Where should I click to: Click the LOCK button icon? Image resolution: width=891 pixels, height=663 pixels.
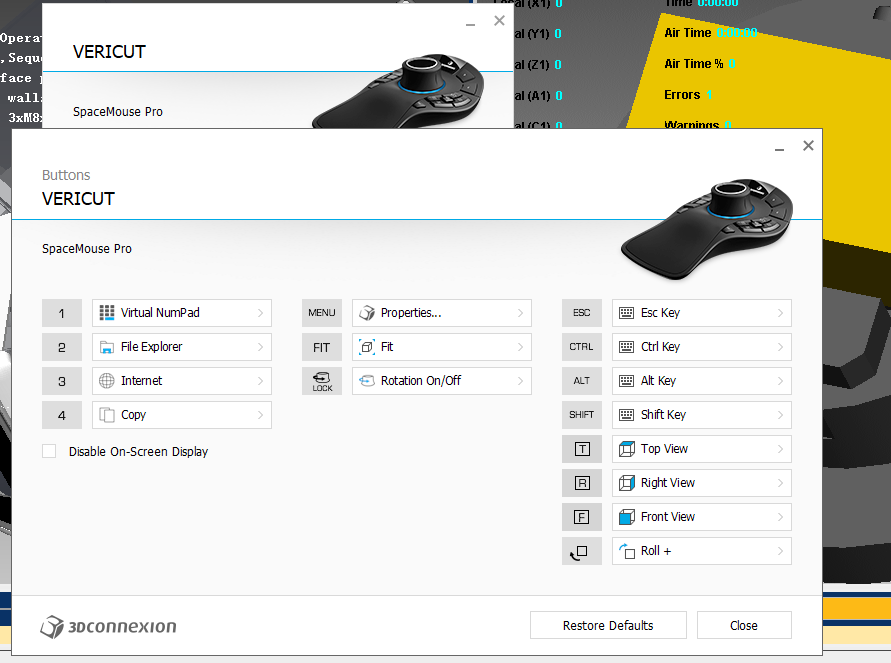(x=322, y=381)
